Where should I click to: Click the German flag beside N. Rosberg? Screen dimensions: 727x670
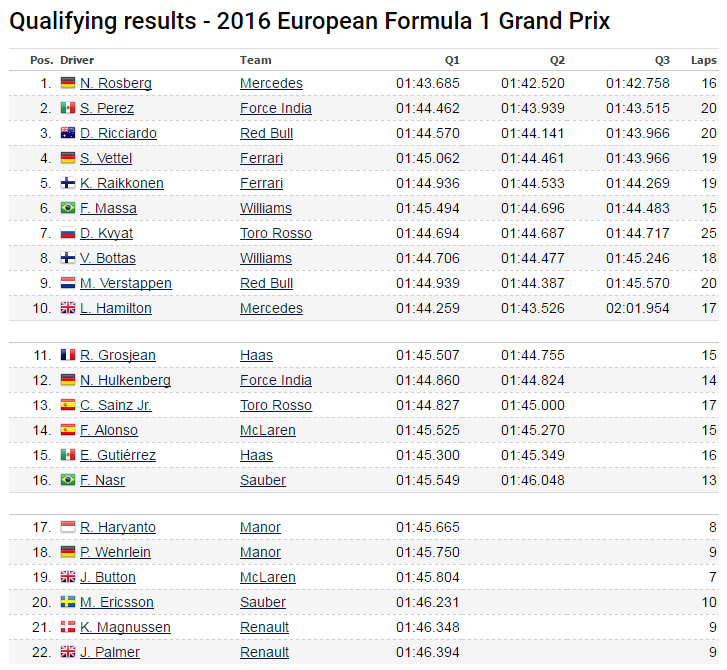(x=68, y=84)
